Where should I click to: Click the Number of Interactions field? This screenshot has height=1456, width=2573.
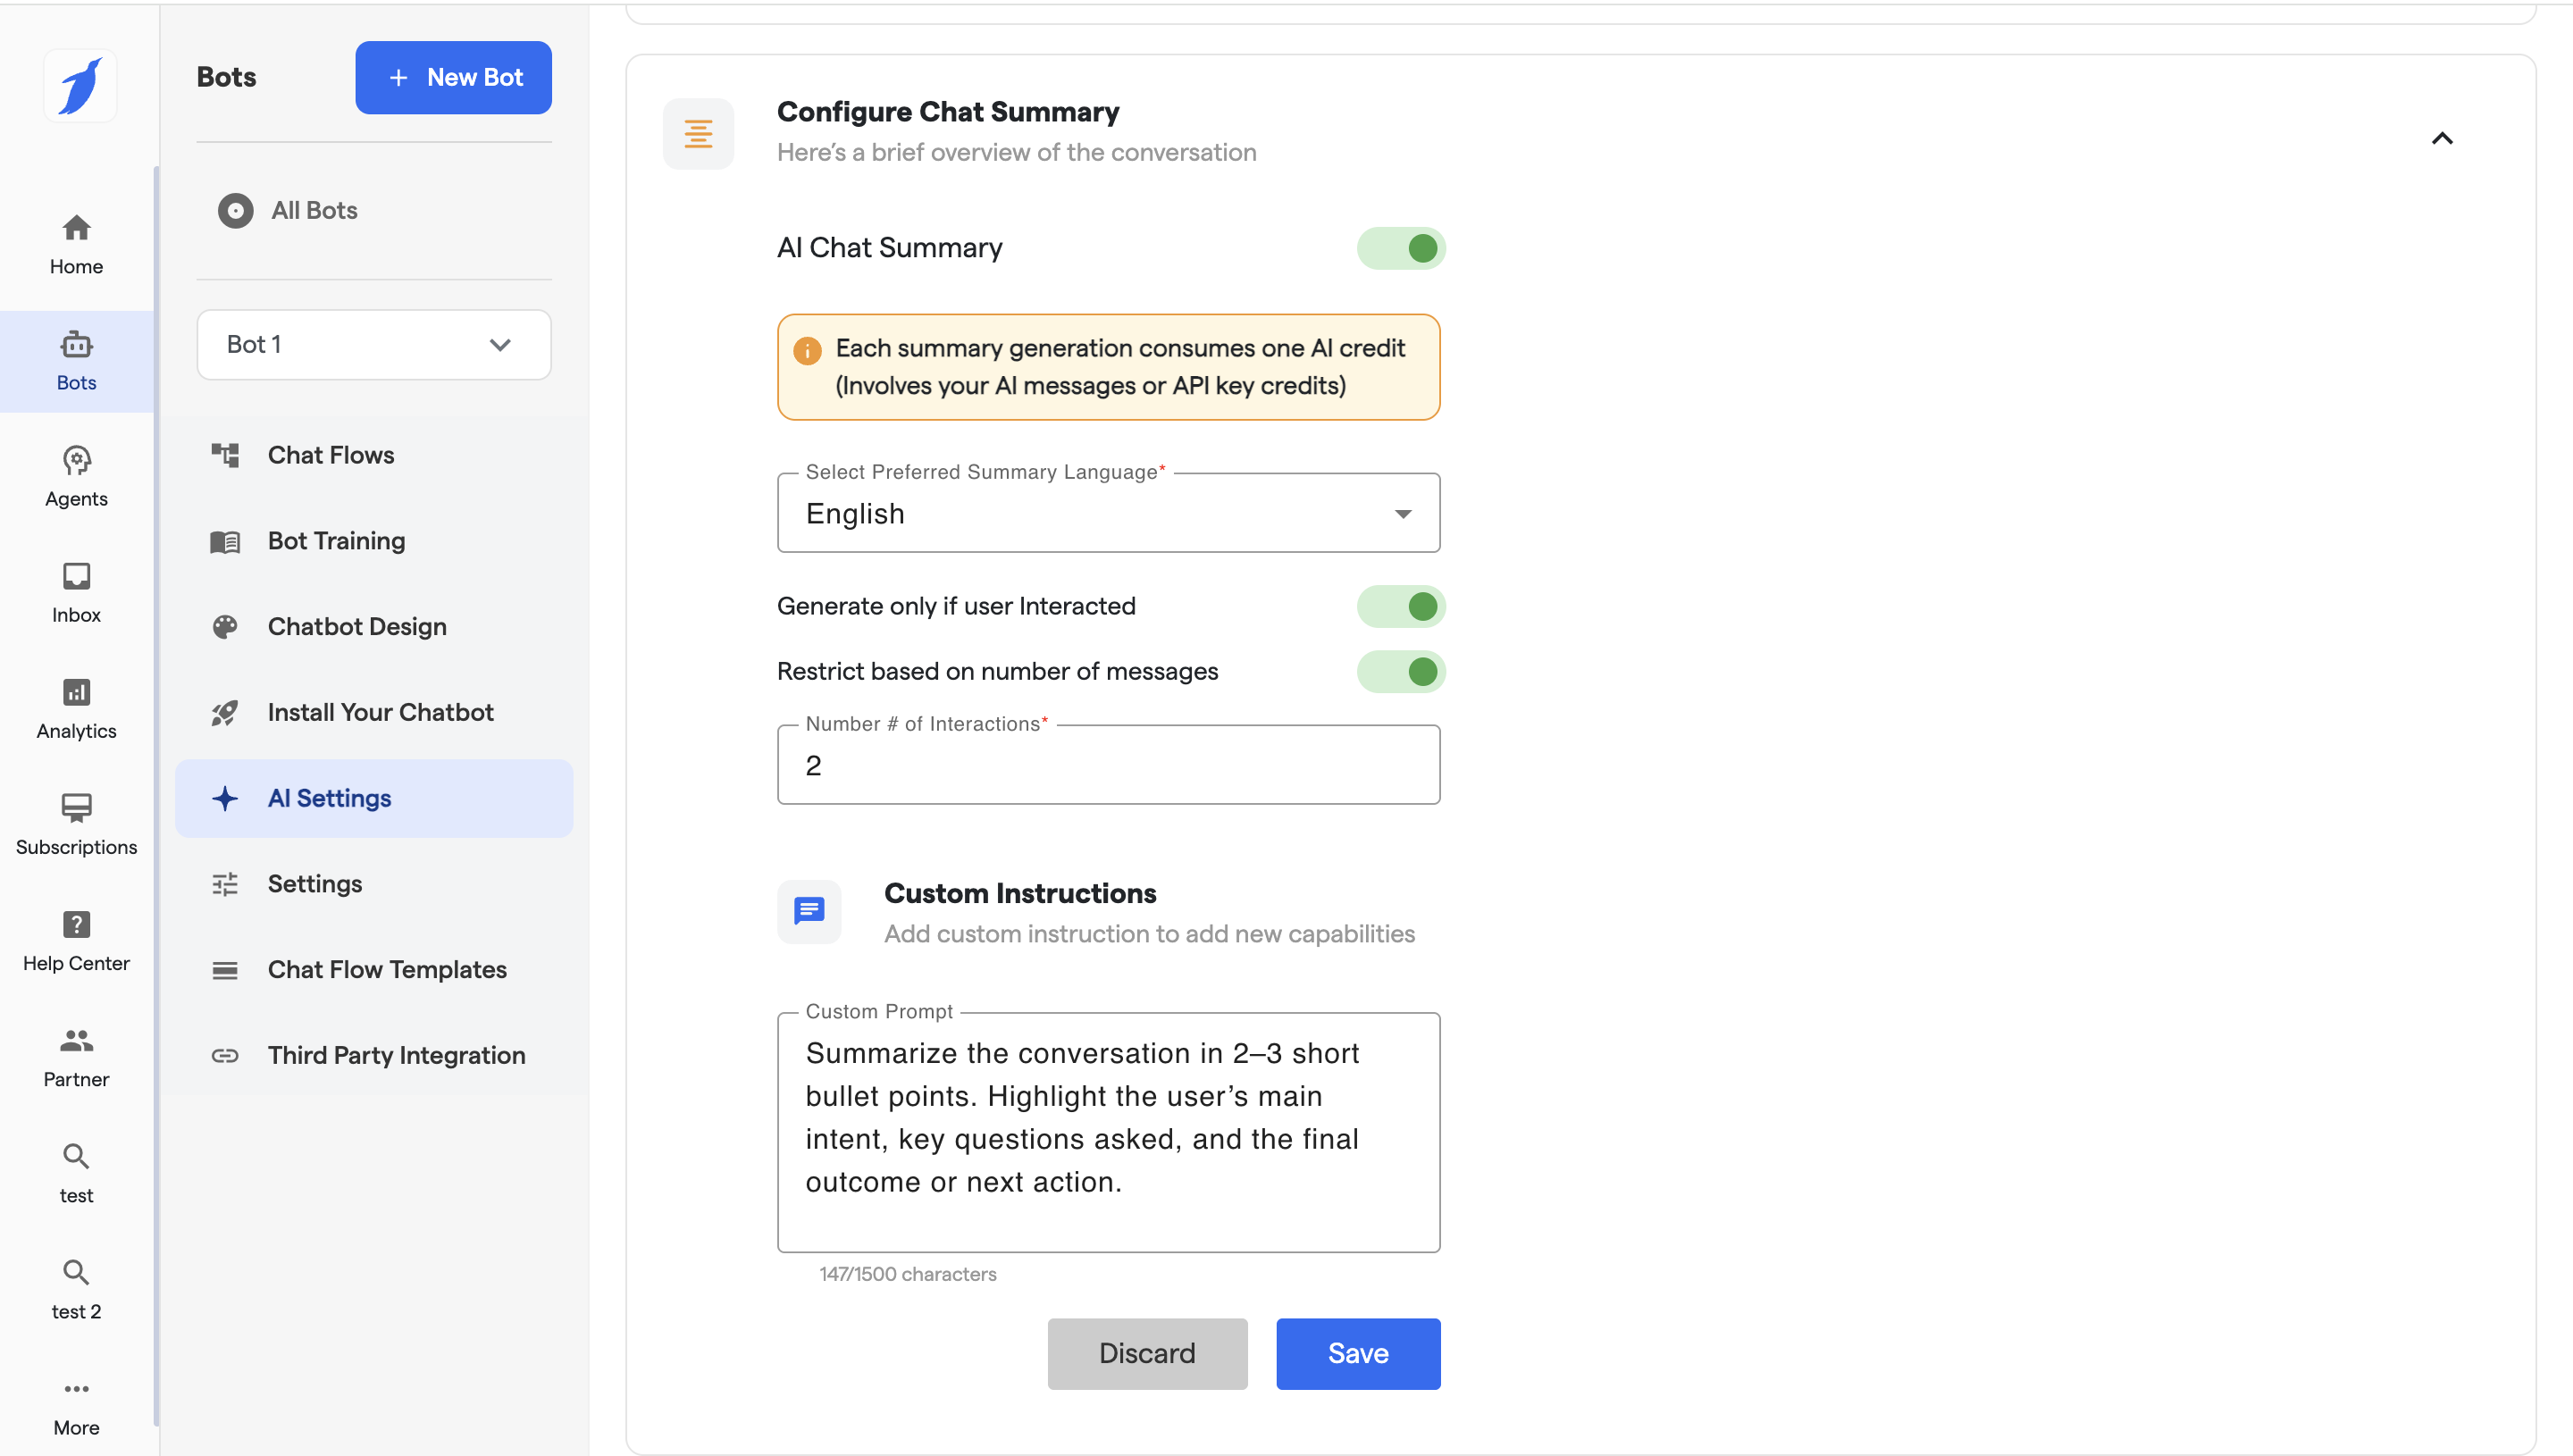tap(1107, 766)
